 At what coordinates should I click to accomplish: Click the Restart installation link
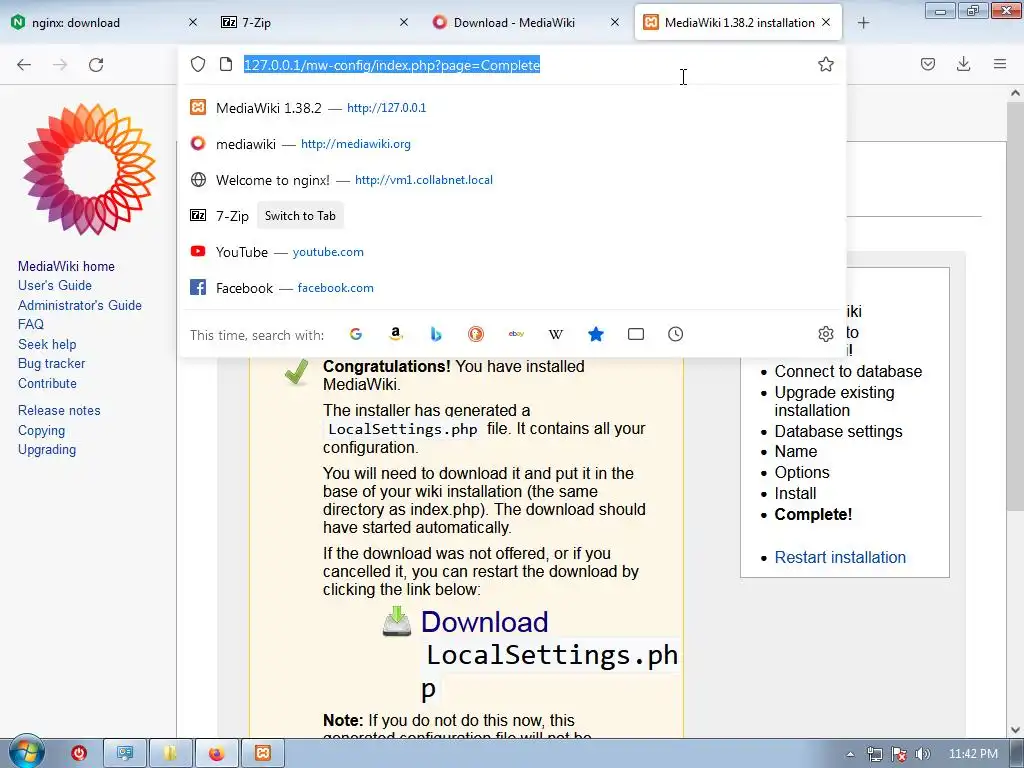(x=840, y=557)
